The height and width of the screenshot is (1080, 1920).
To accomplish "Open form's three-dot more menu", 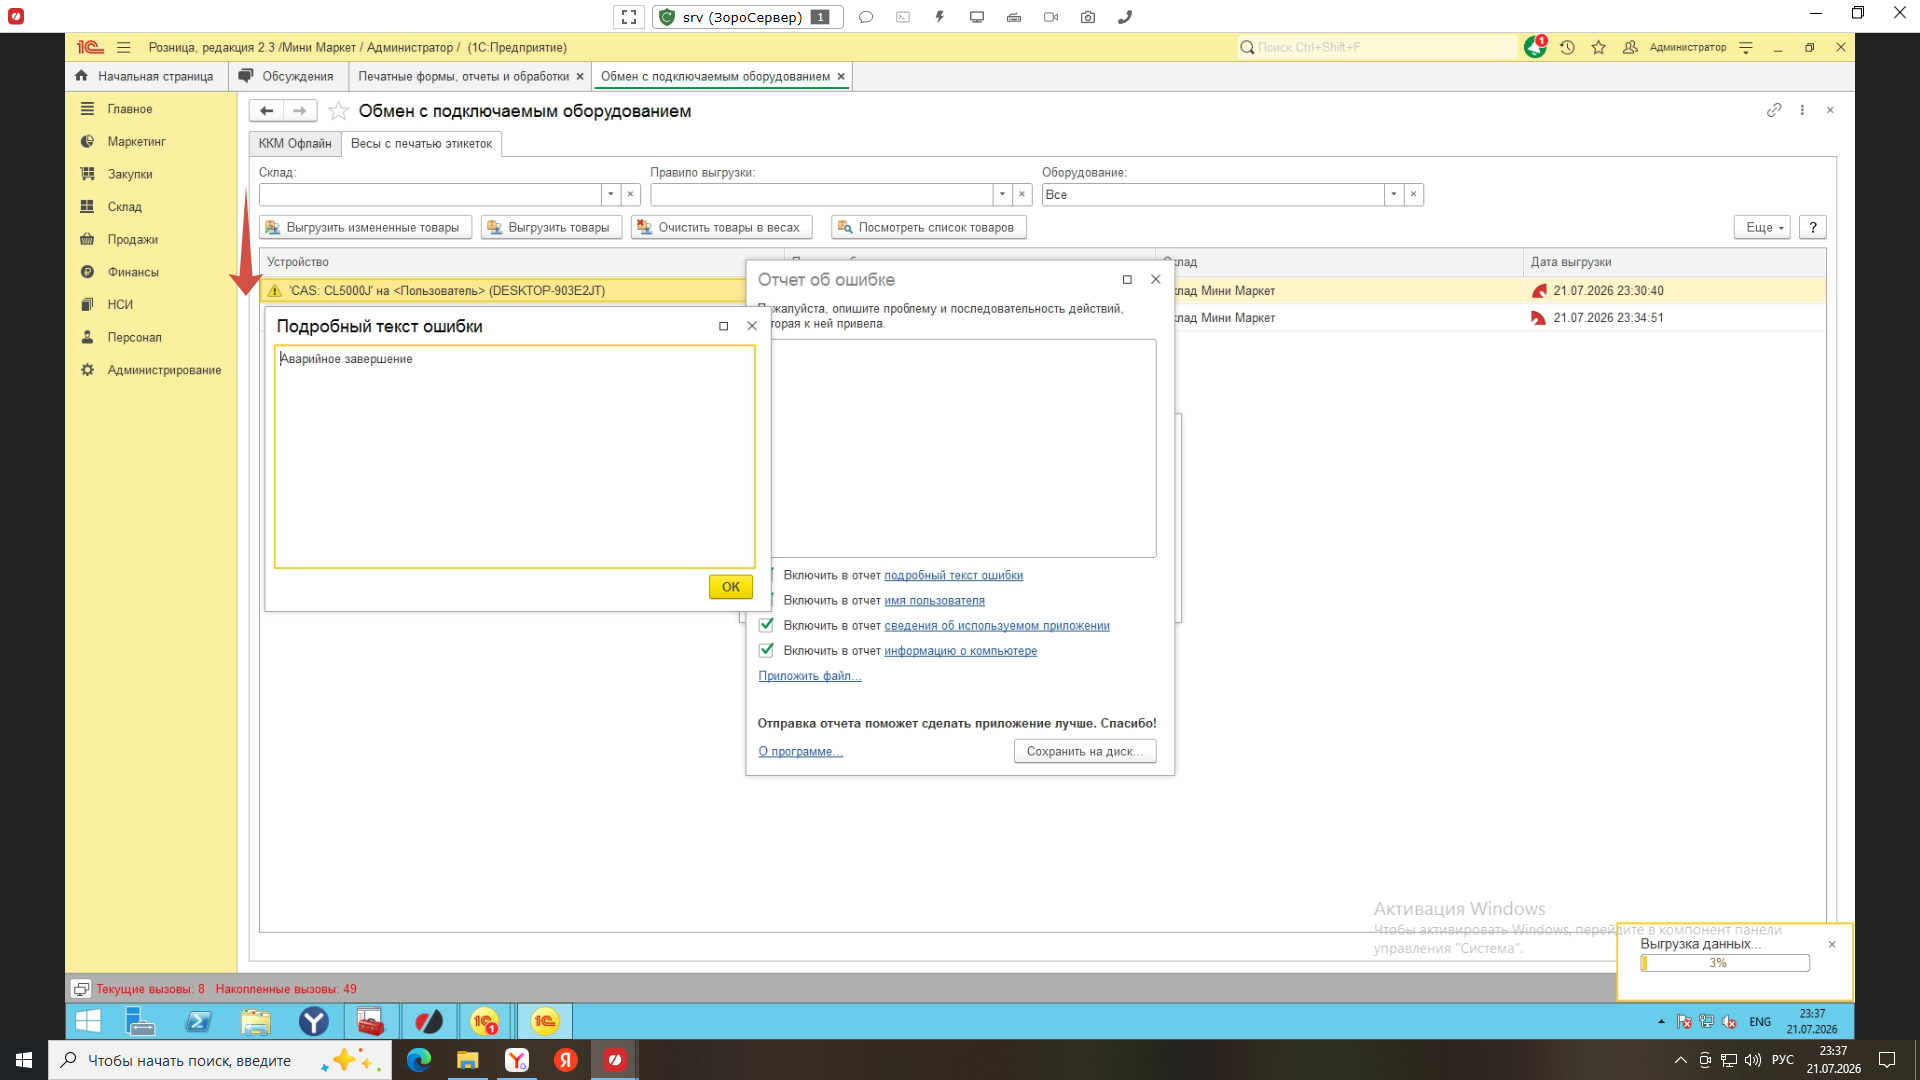I will (x=1802, y=110).
